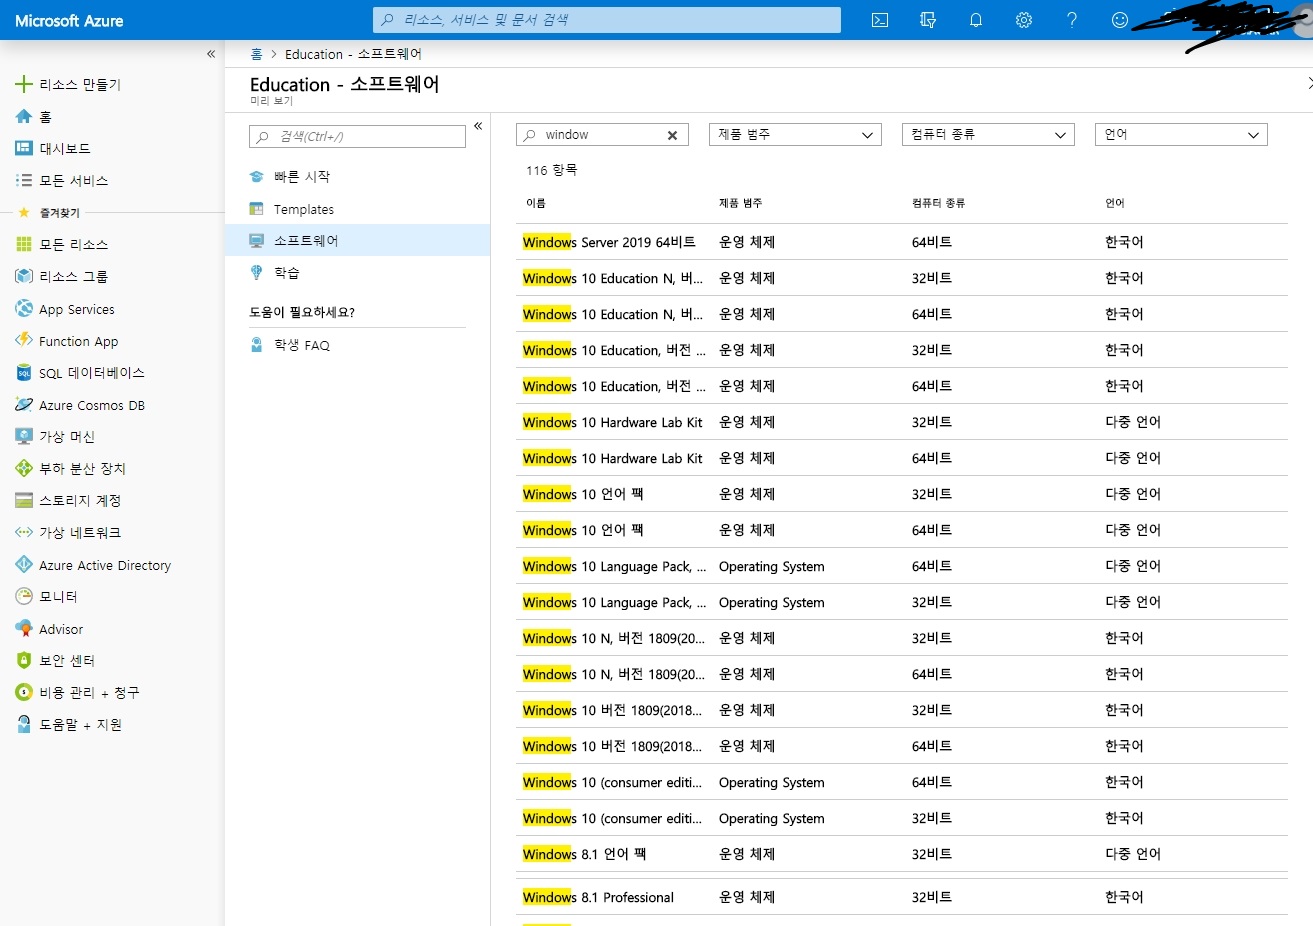Select Templates in the Education menu
The image size is (1313, 926).
tap(304, 209)
